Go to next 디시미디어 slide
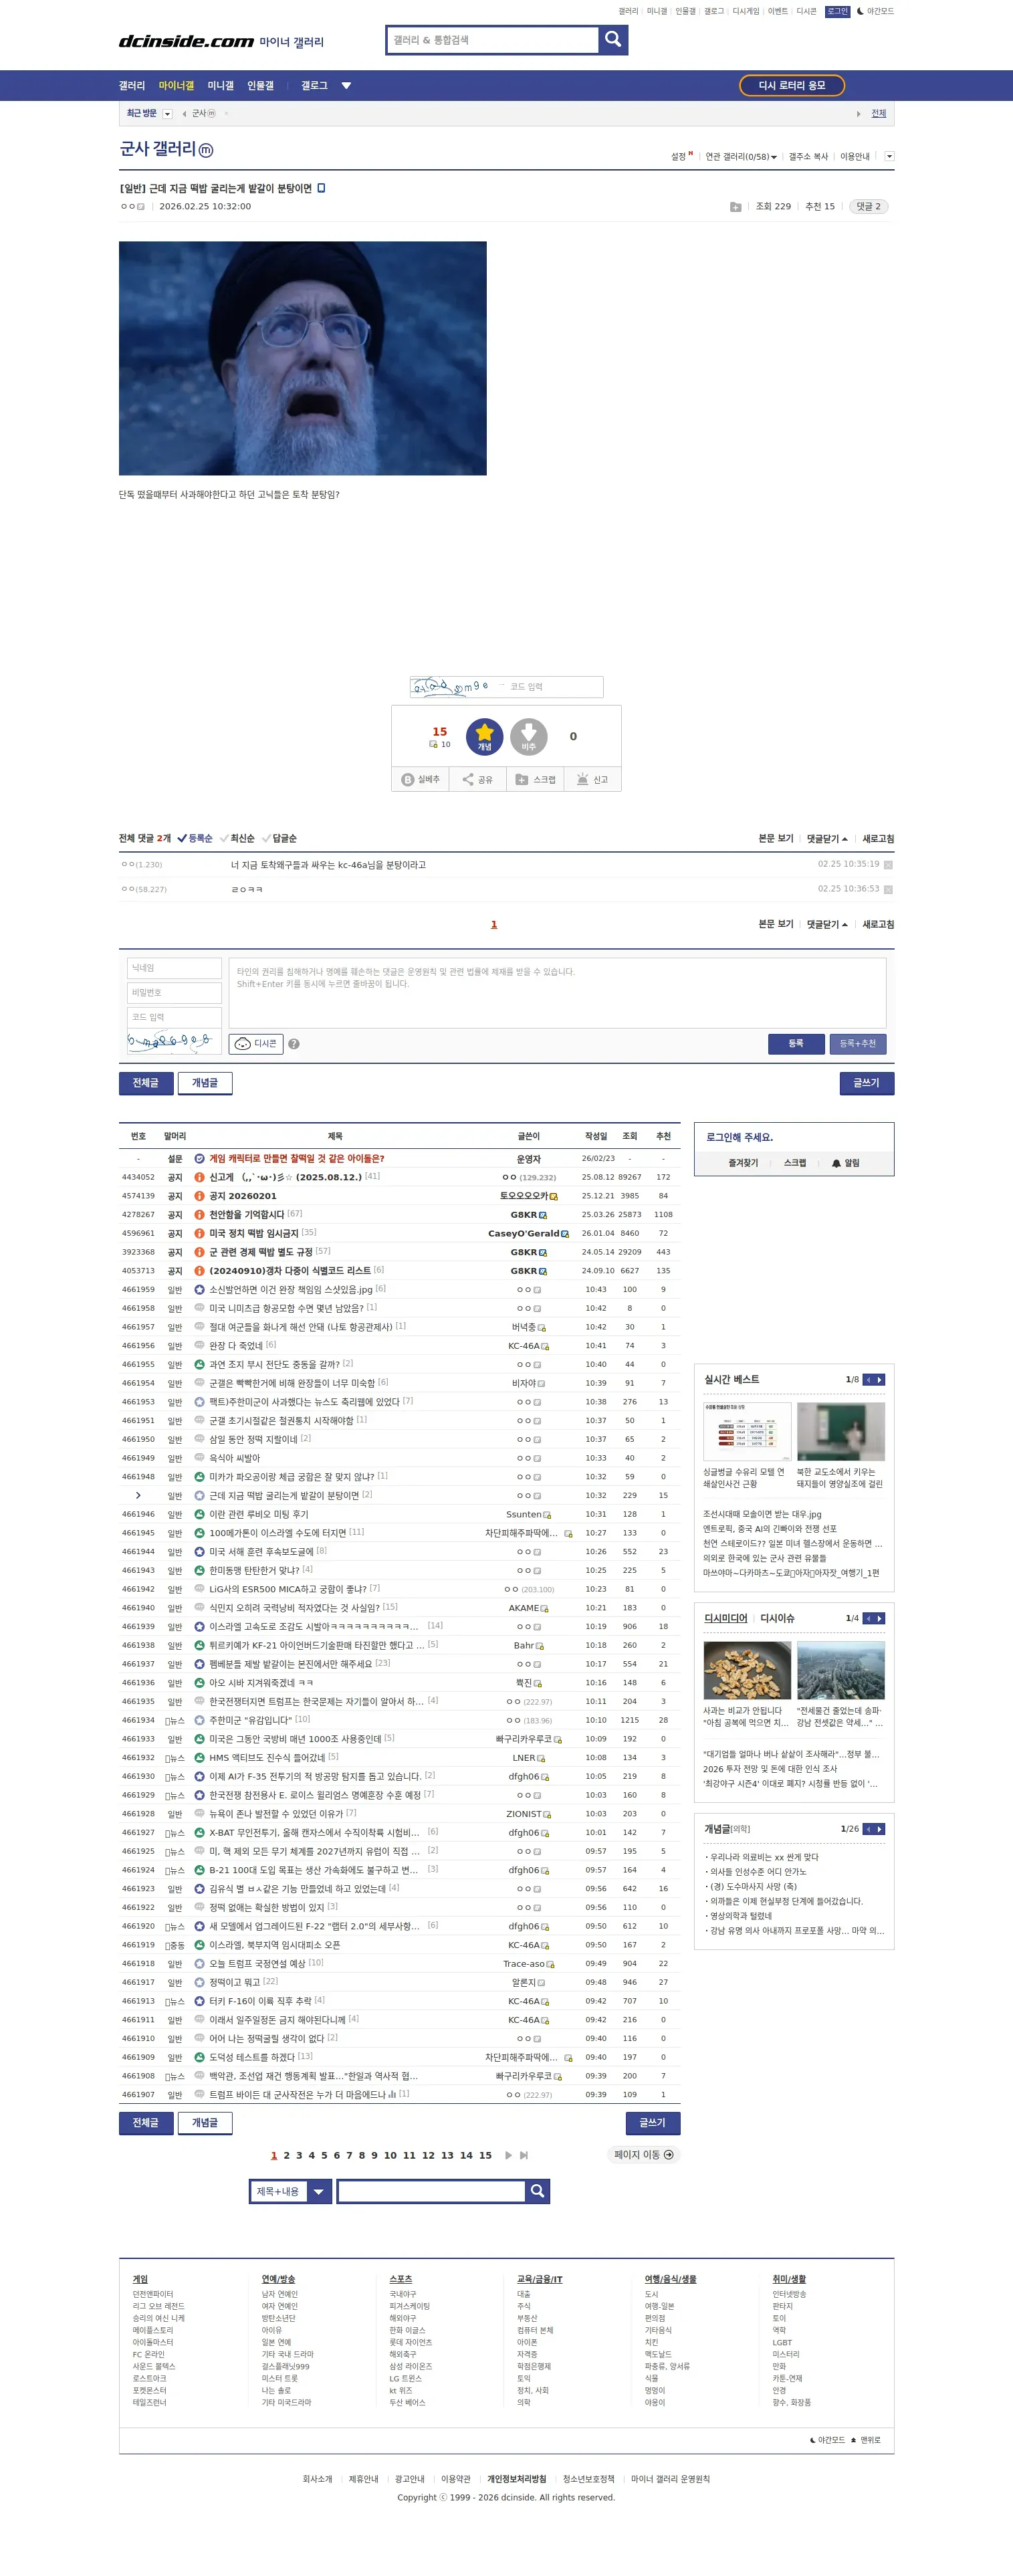 coord(880,1618)
